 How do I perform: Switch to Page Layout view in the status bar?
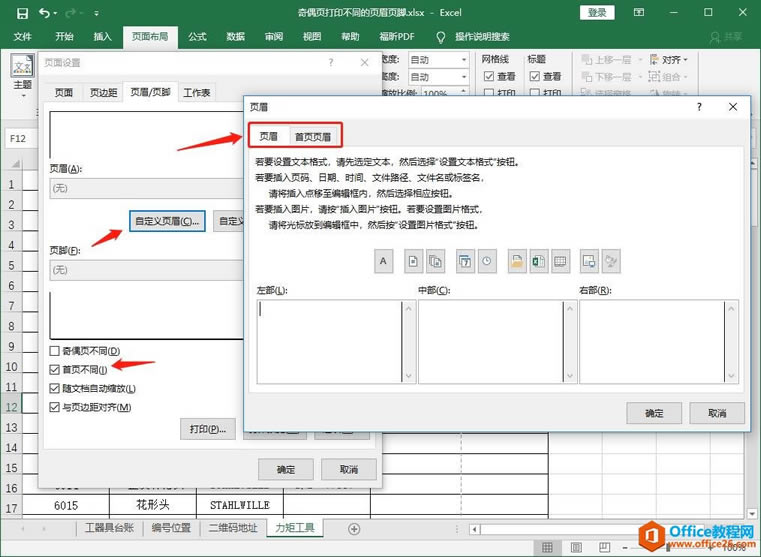point(576,547)
